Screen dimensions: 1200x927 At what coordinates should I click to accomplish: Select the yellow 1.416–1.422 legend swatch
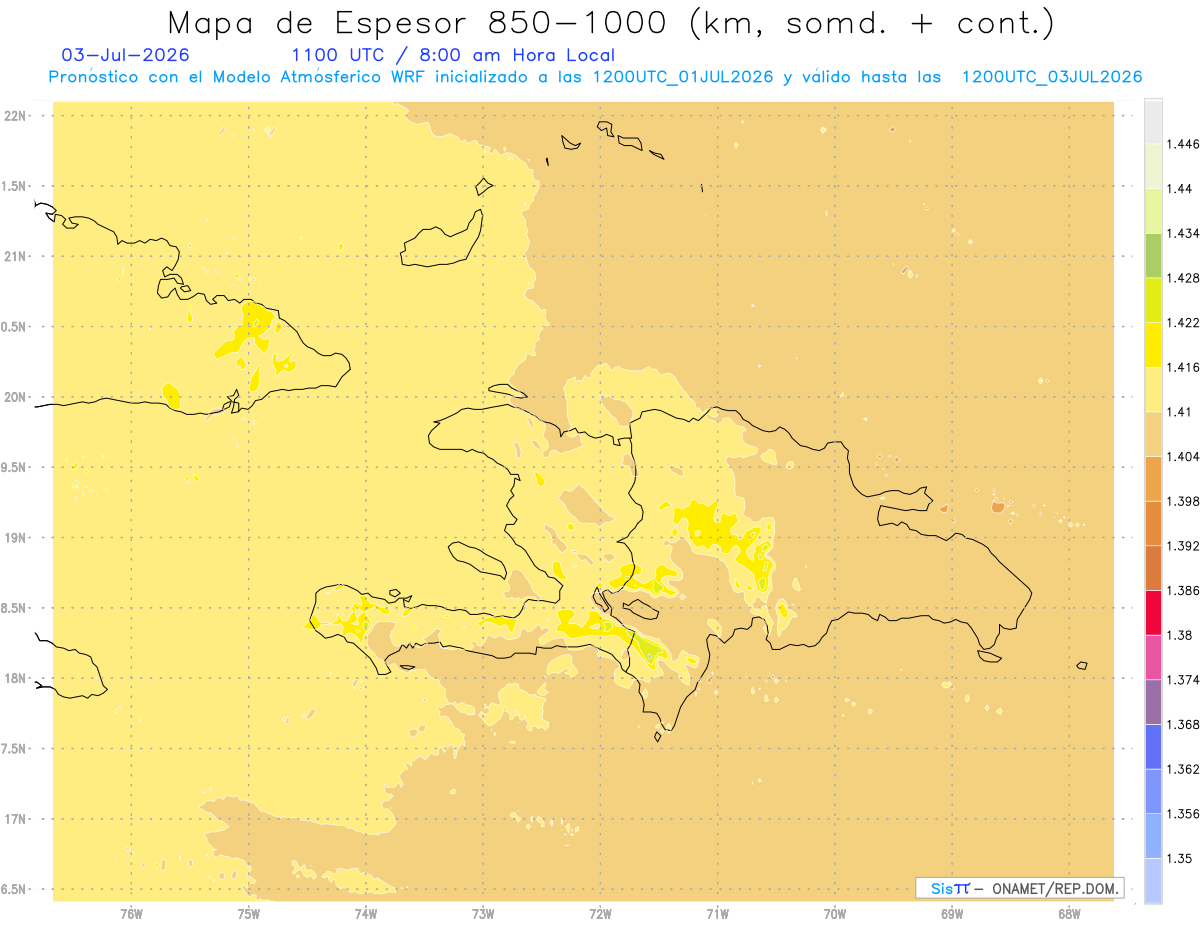pyautogui.click(x=1153, y=345)
